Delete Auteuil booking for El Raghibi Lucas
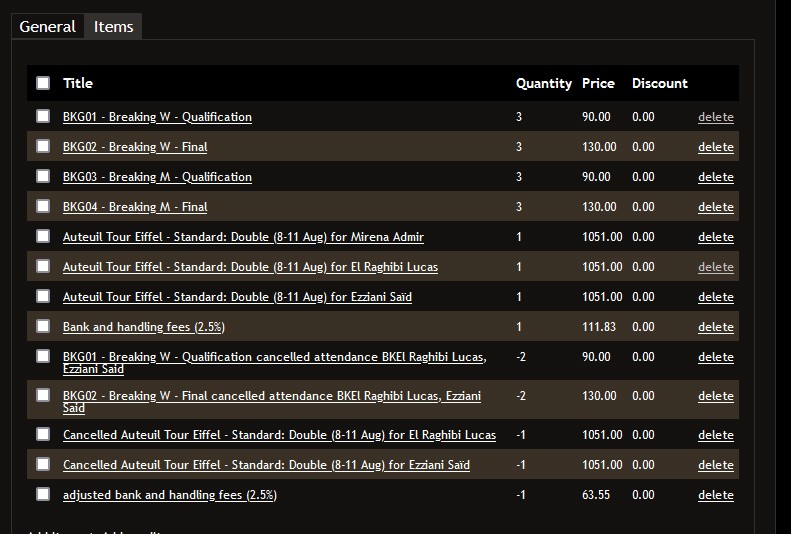The image size is (791, 534). (x=715, y=267)
